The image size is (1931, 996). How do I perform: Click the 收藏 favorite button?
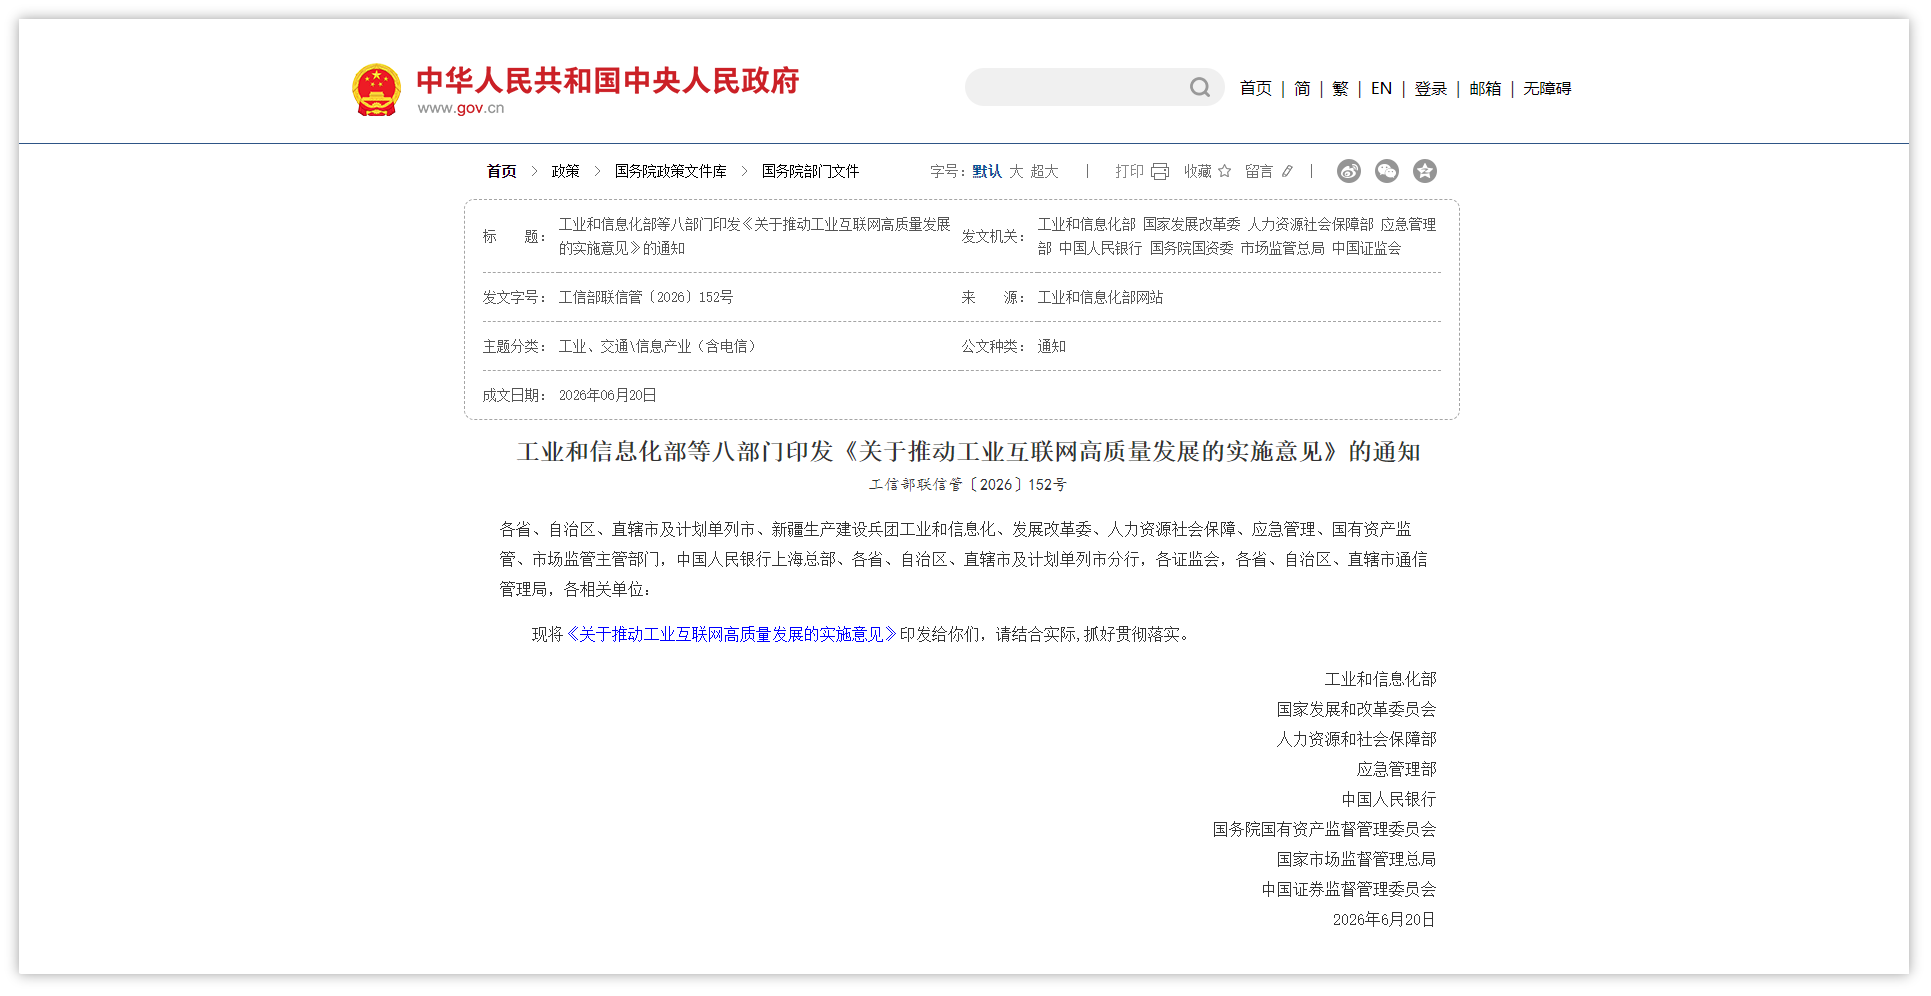click(1198, 171)
